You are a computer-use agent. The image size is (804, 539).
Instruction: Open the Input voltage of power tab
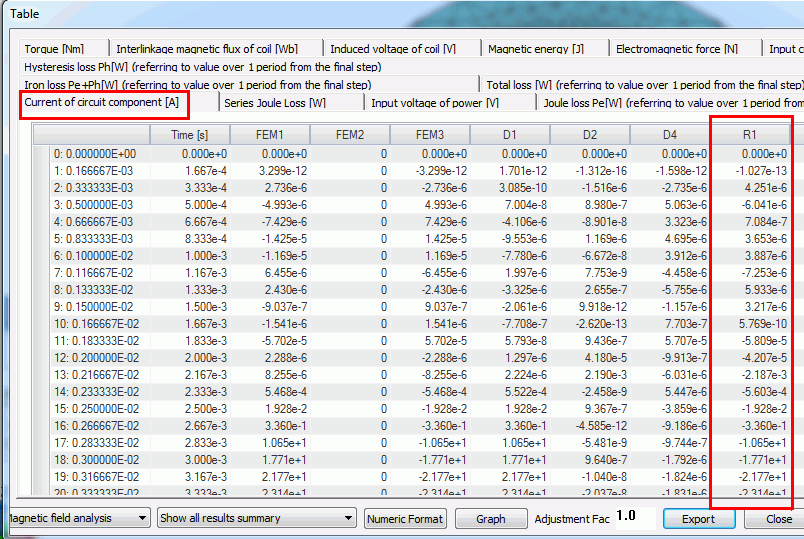[x=435, y=102]
